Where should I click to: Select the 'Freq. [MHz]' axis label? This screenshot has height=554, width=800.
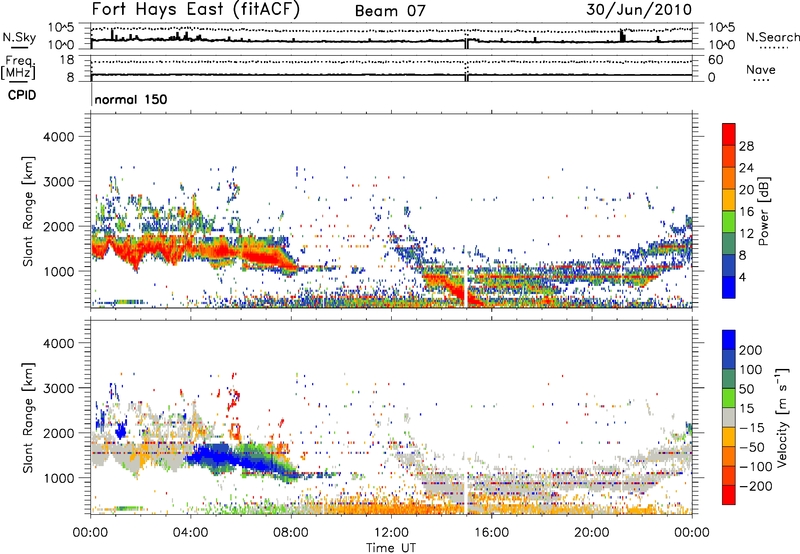tap(18, 67)
